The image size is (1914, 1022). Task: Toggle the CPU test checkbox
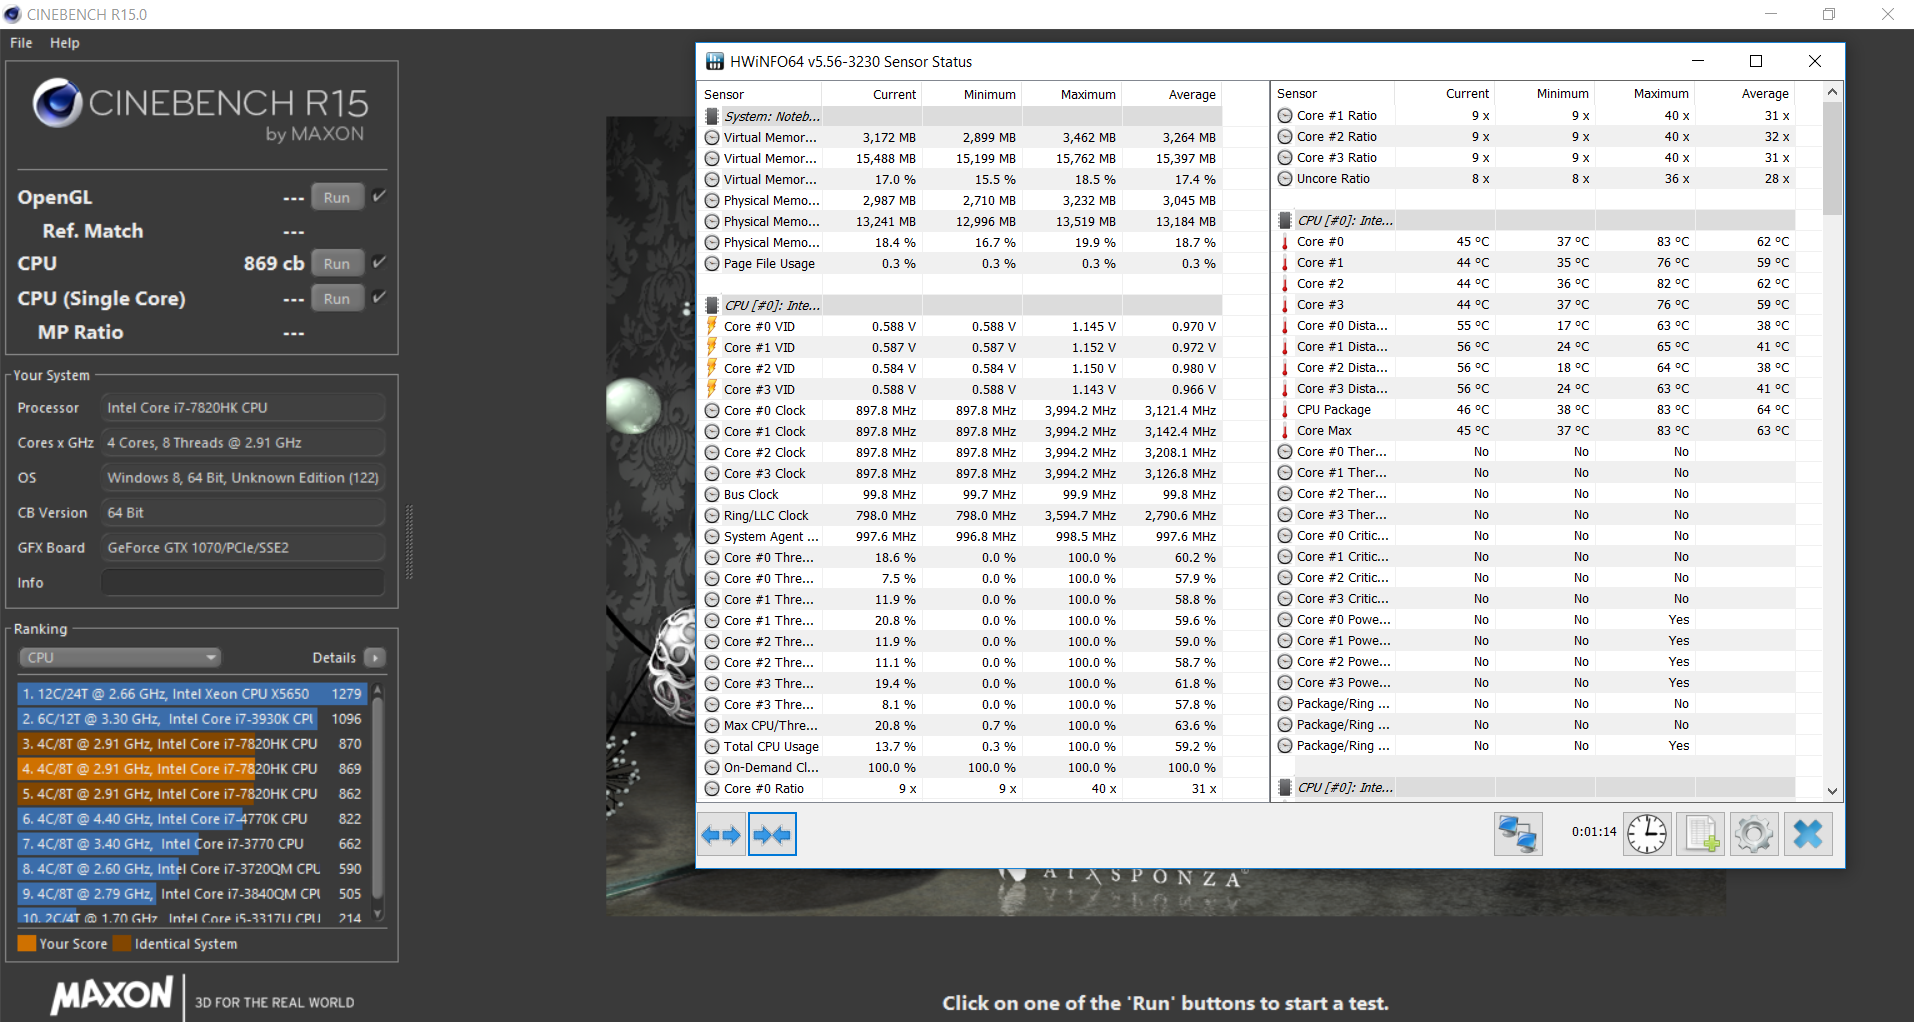pos(379,262)
